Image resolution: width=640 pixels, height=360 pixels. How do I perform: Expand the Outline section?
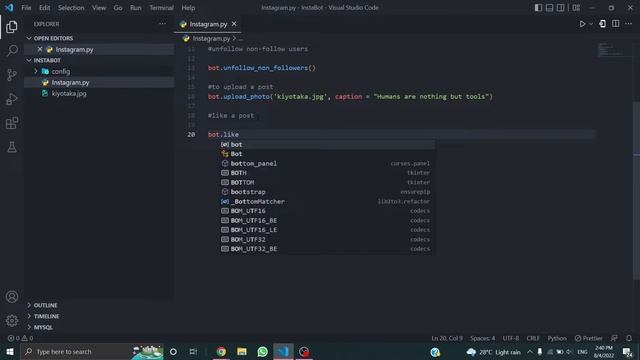(x=99, y=305)
